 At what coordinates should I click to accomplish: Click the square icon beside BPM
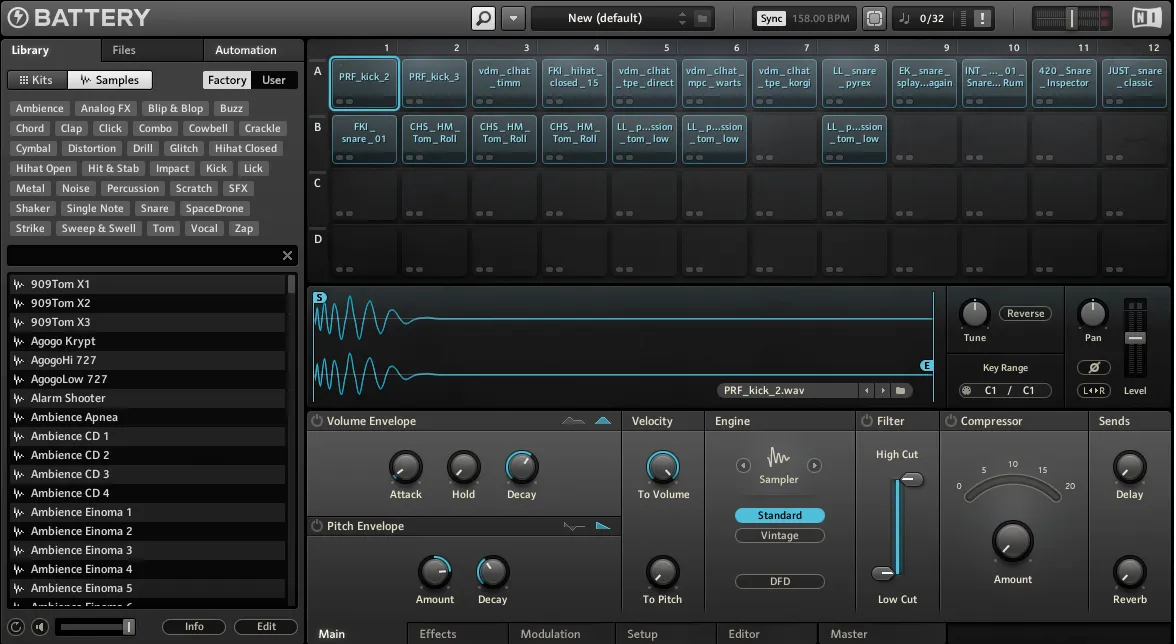click(874, 18)
